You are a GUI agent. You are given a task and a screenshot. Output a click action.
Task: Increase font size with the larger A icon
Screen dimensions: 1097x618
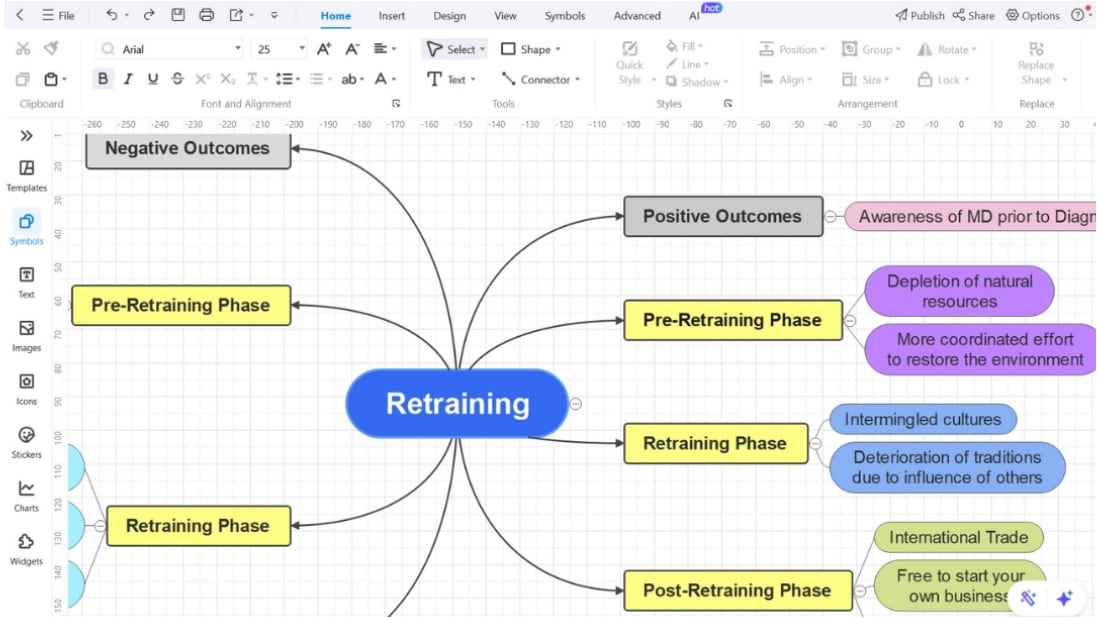324,48
